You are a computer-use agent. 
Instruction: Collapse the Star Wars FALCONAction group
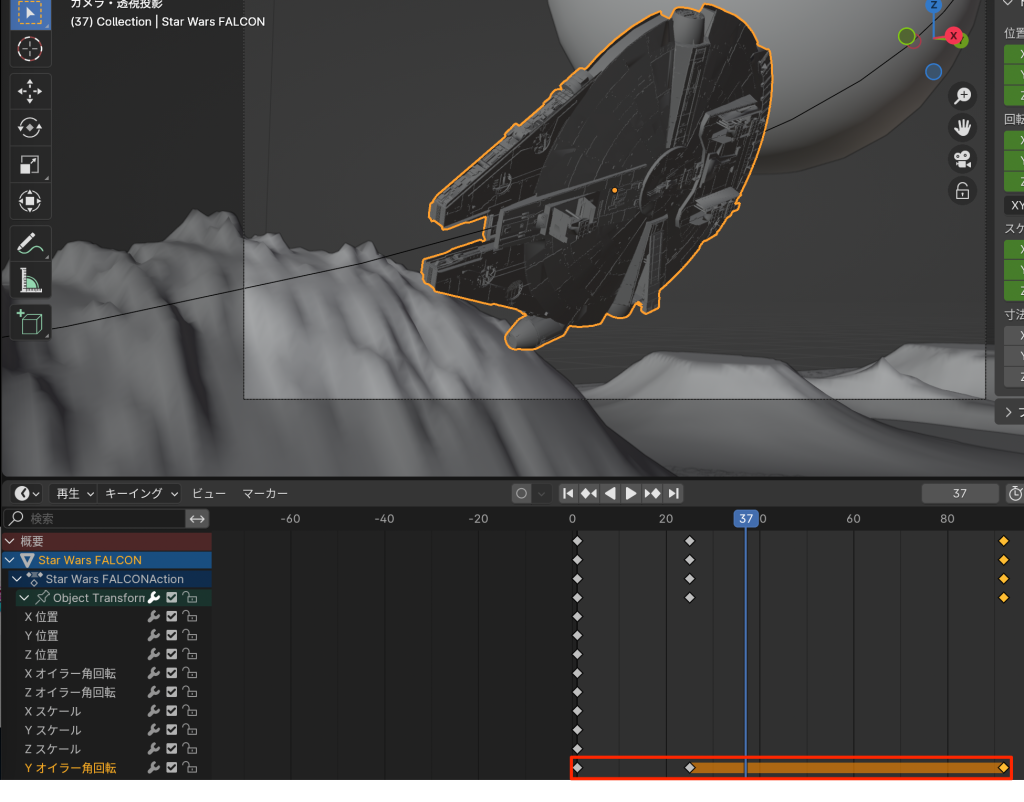(17, 579)
